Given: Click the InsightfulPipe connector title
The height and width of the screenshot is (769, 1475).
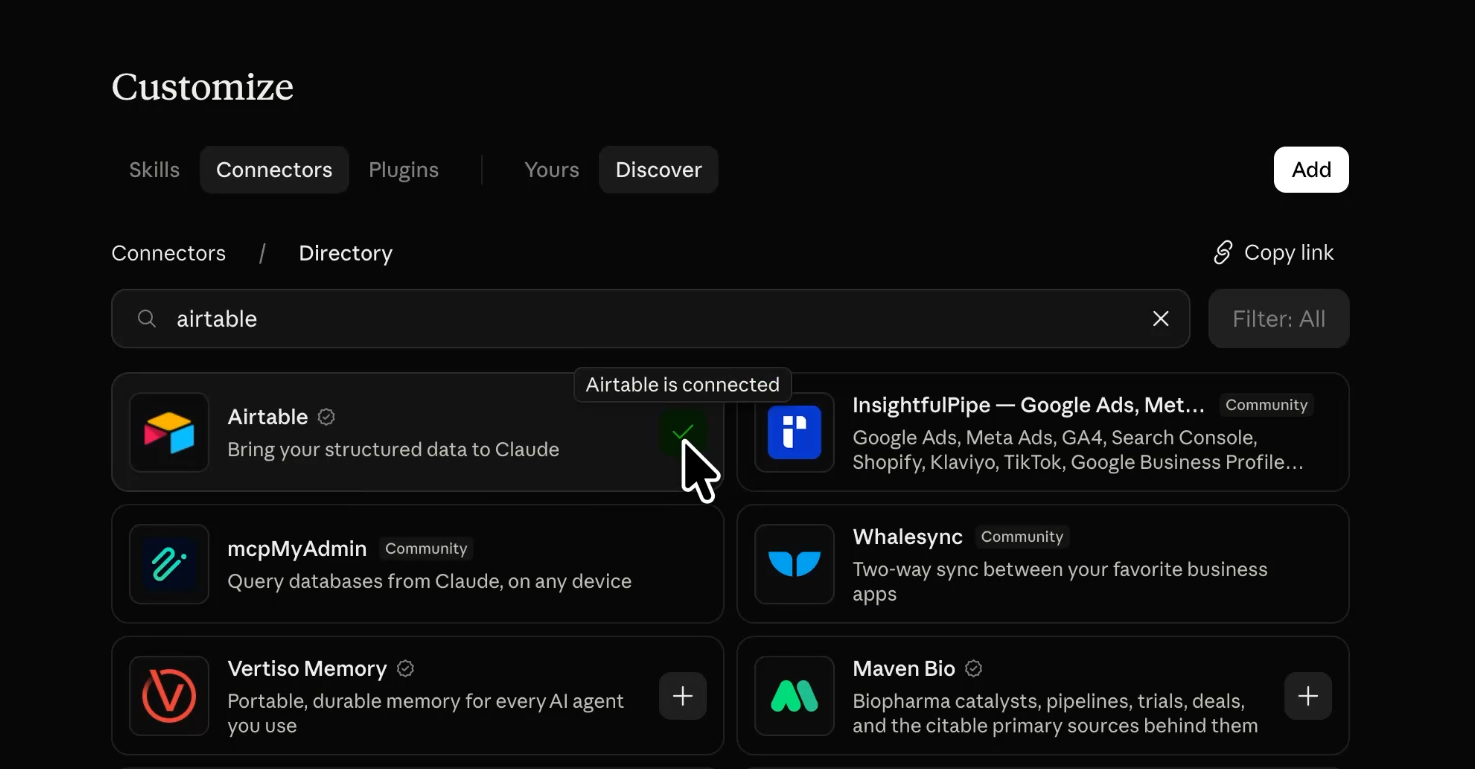Looking at the screenshot, I should [x=1029, y=405].
